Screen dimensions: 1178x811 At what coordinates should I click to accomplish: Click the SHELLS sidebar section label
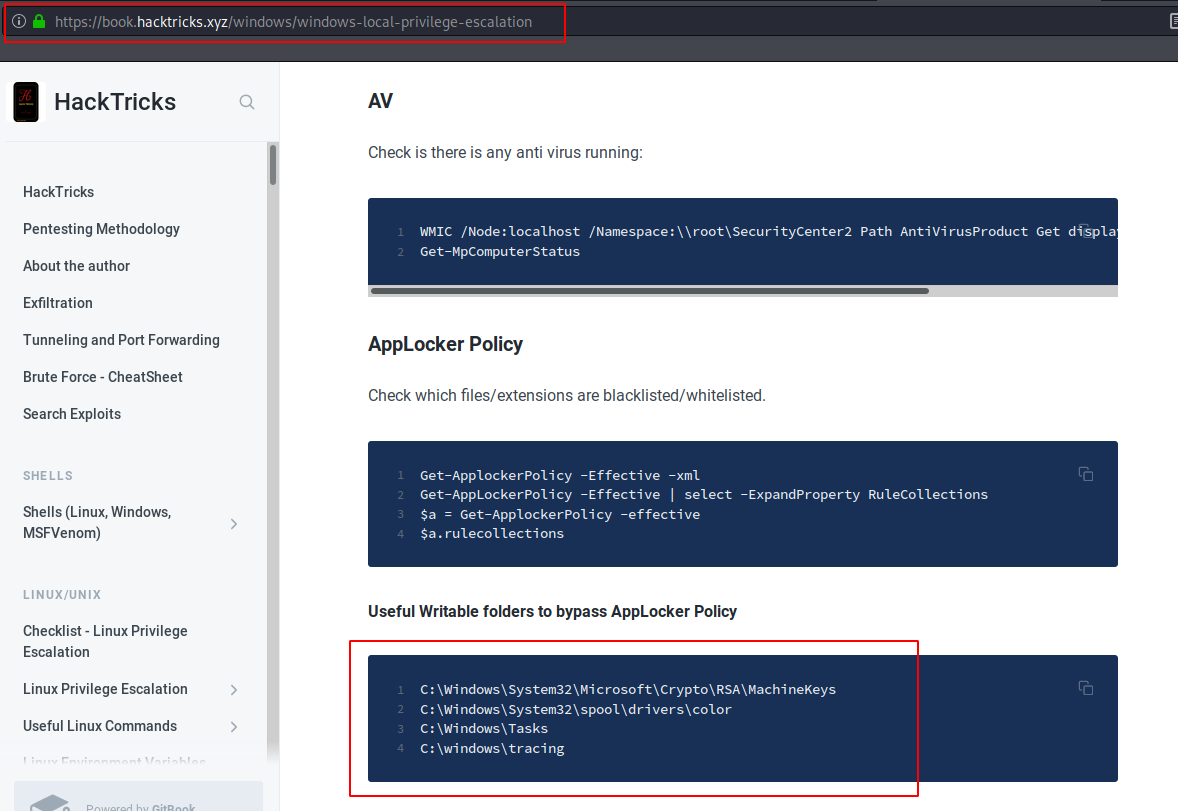coord(48,476)
